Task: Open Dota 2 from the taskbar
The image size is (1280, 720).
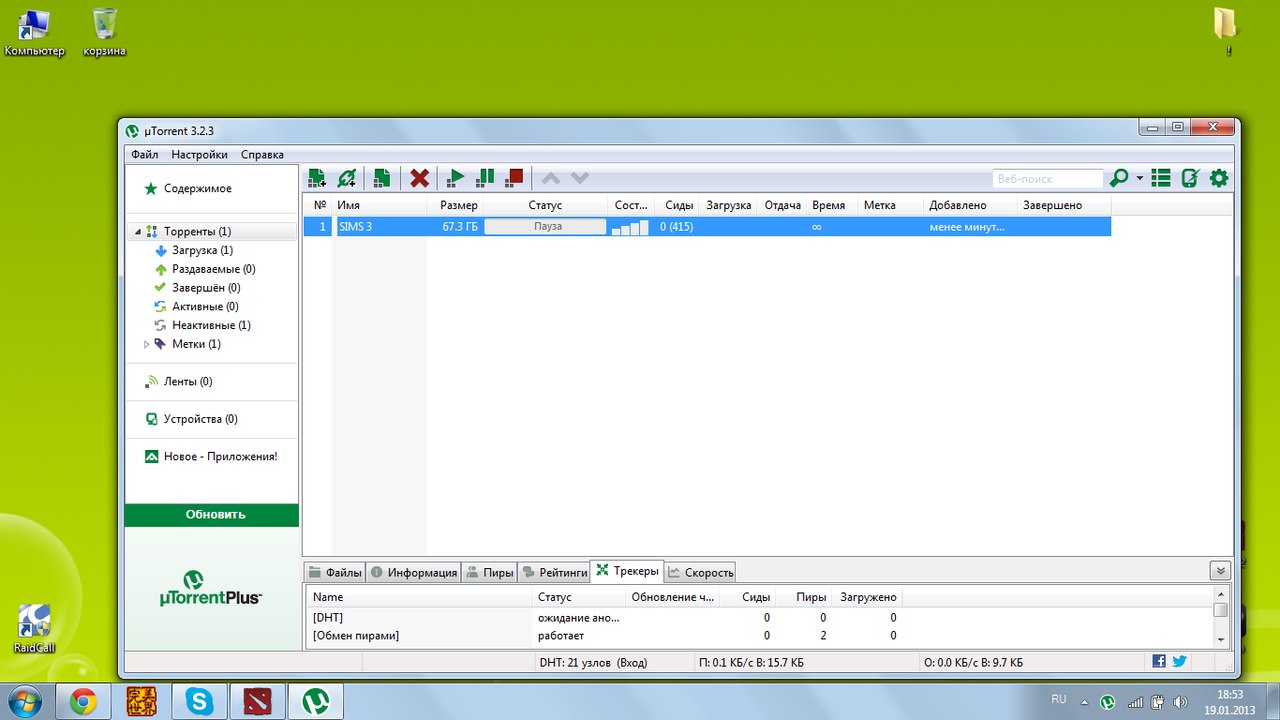Action: pos(257,702)
